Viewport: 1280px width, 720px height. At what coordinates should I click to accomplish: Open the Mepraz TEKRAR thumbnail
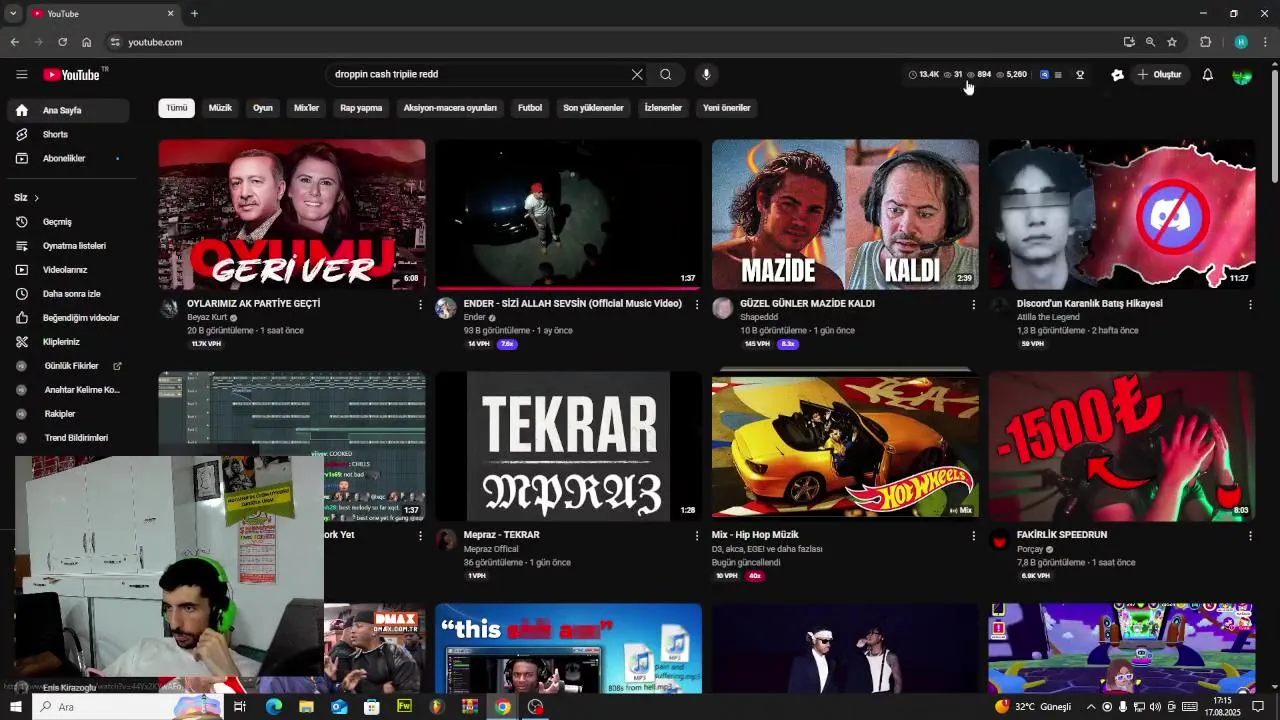tap(568, 446)
